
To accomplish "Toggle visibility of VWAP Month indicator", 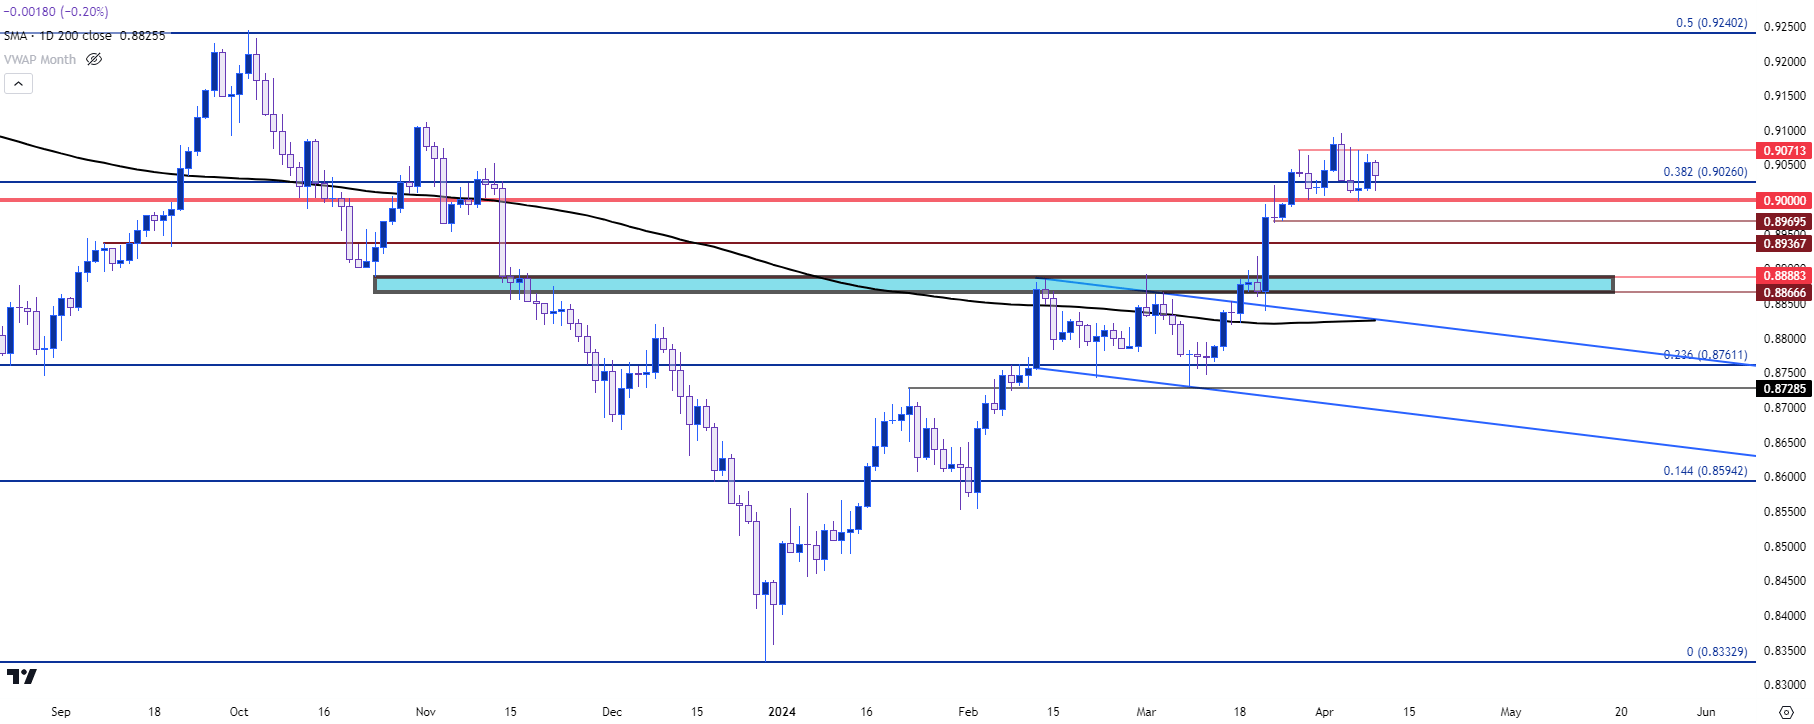I will tap(94, 59).
